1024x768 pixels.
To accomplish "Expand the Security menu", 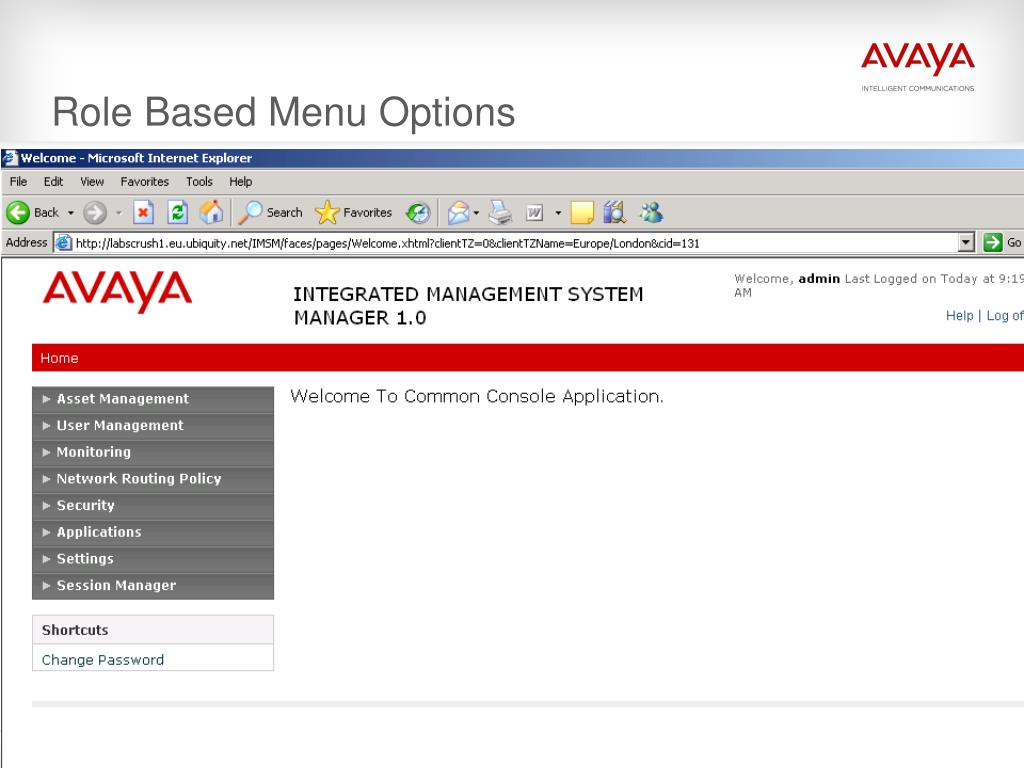I will [x=153, y=506].
